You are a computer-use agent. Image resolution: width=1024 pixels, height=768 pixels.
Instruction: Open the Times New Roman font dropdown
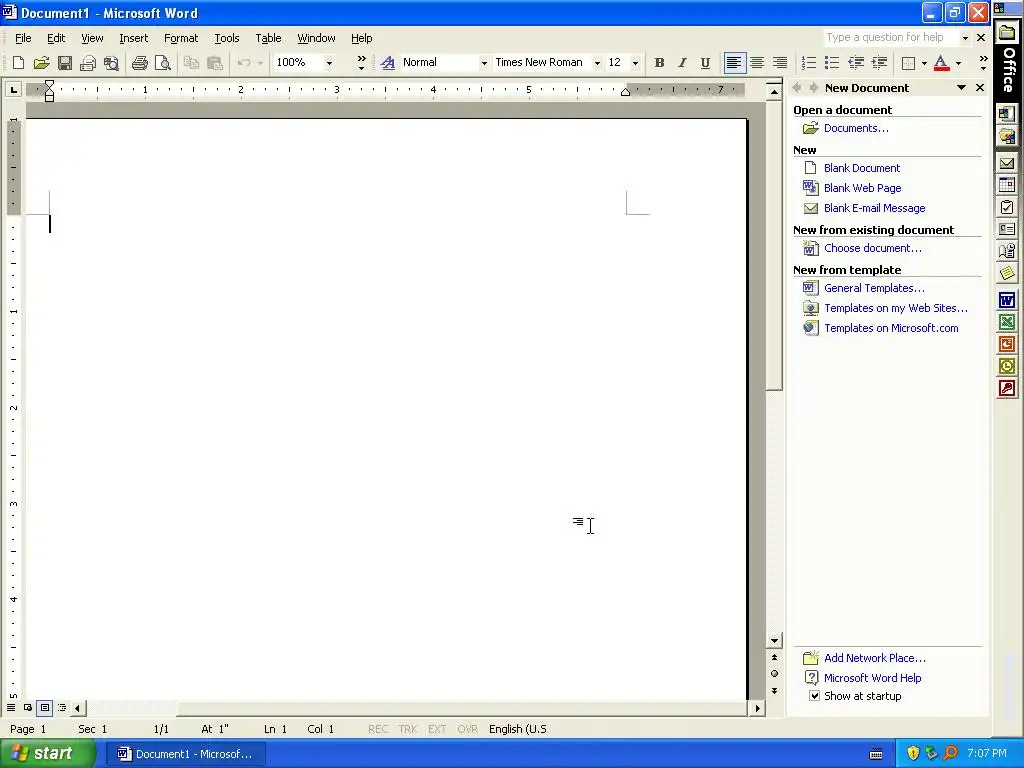point(597,63)
